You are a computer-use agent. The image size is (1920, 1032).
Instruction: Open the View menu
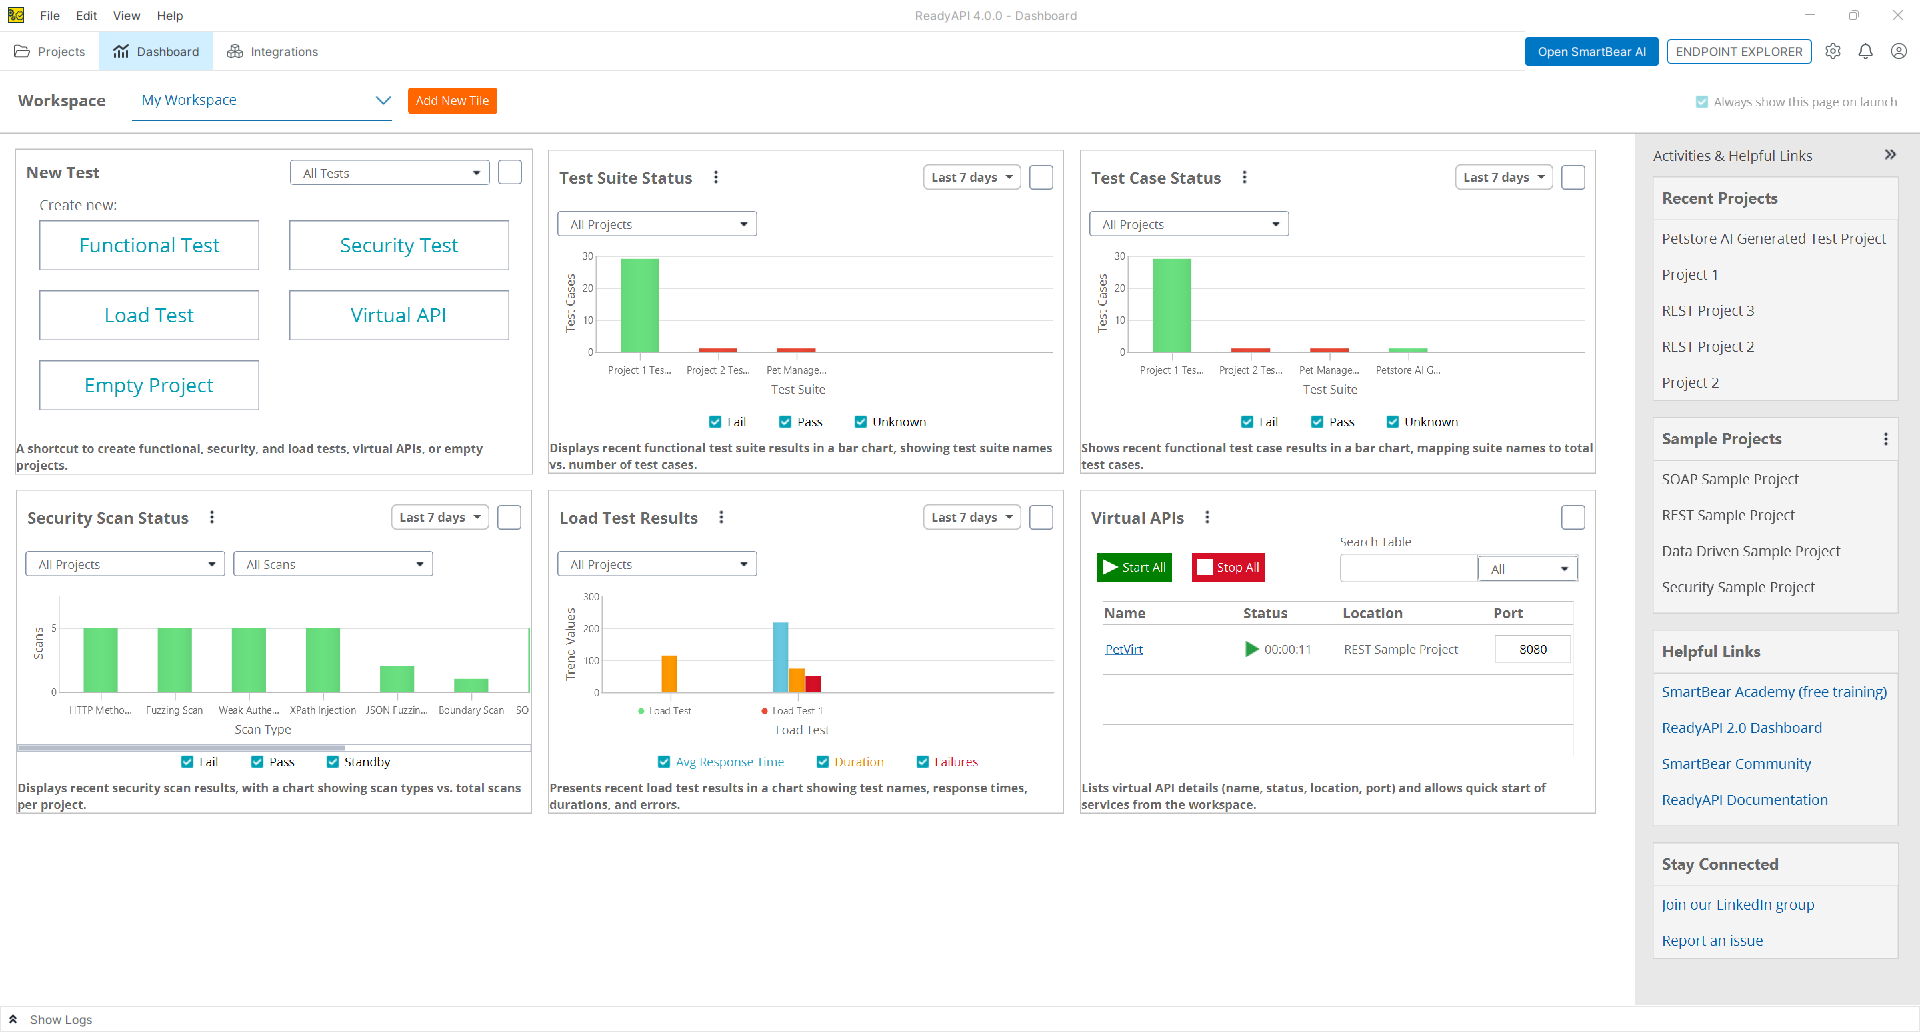point(127,15)
